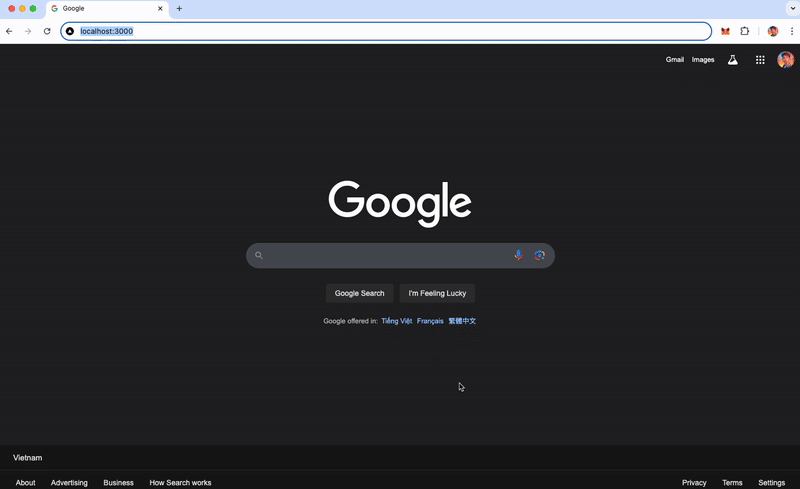
Task: Click the magnifier icon in search box
Action: [x=259, y=255]
